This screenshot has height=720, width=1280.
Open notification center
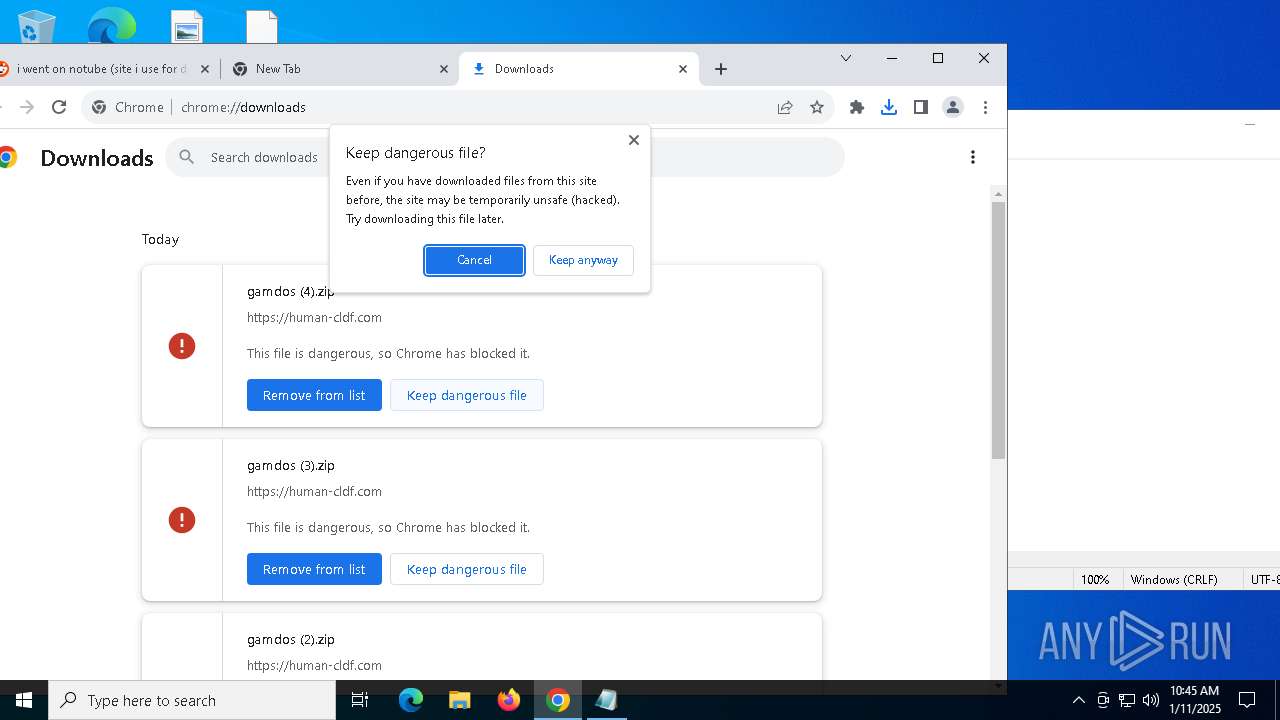1247,700
